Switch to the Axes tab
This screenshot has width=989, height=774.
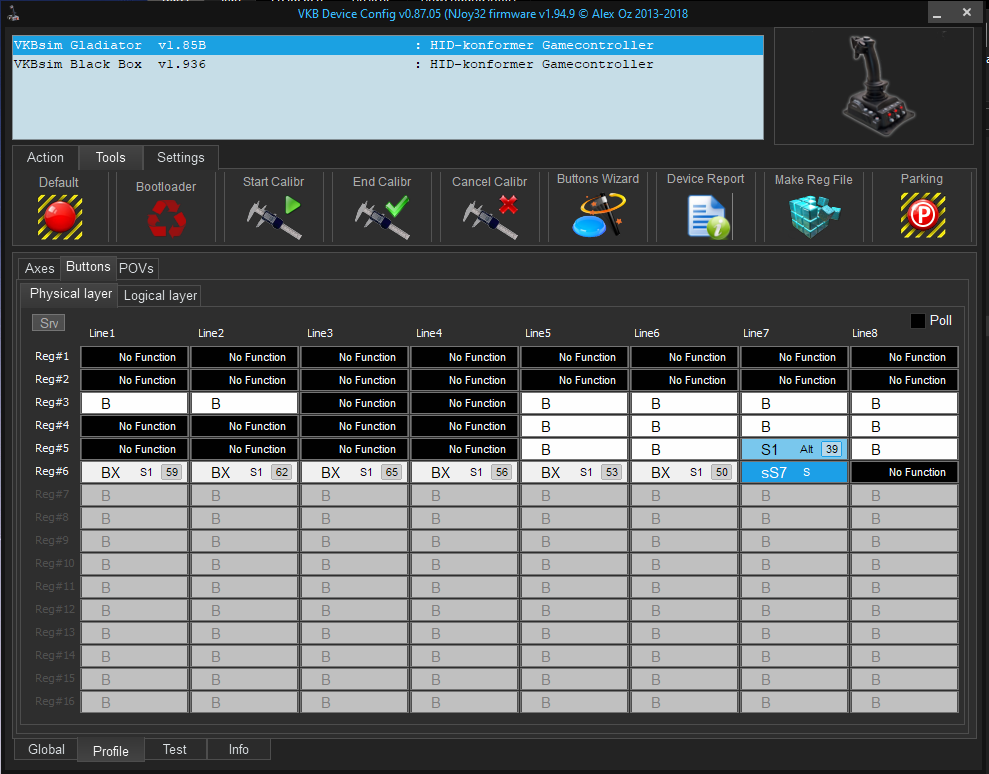[40, 268]
